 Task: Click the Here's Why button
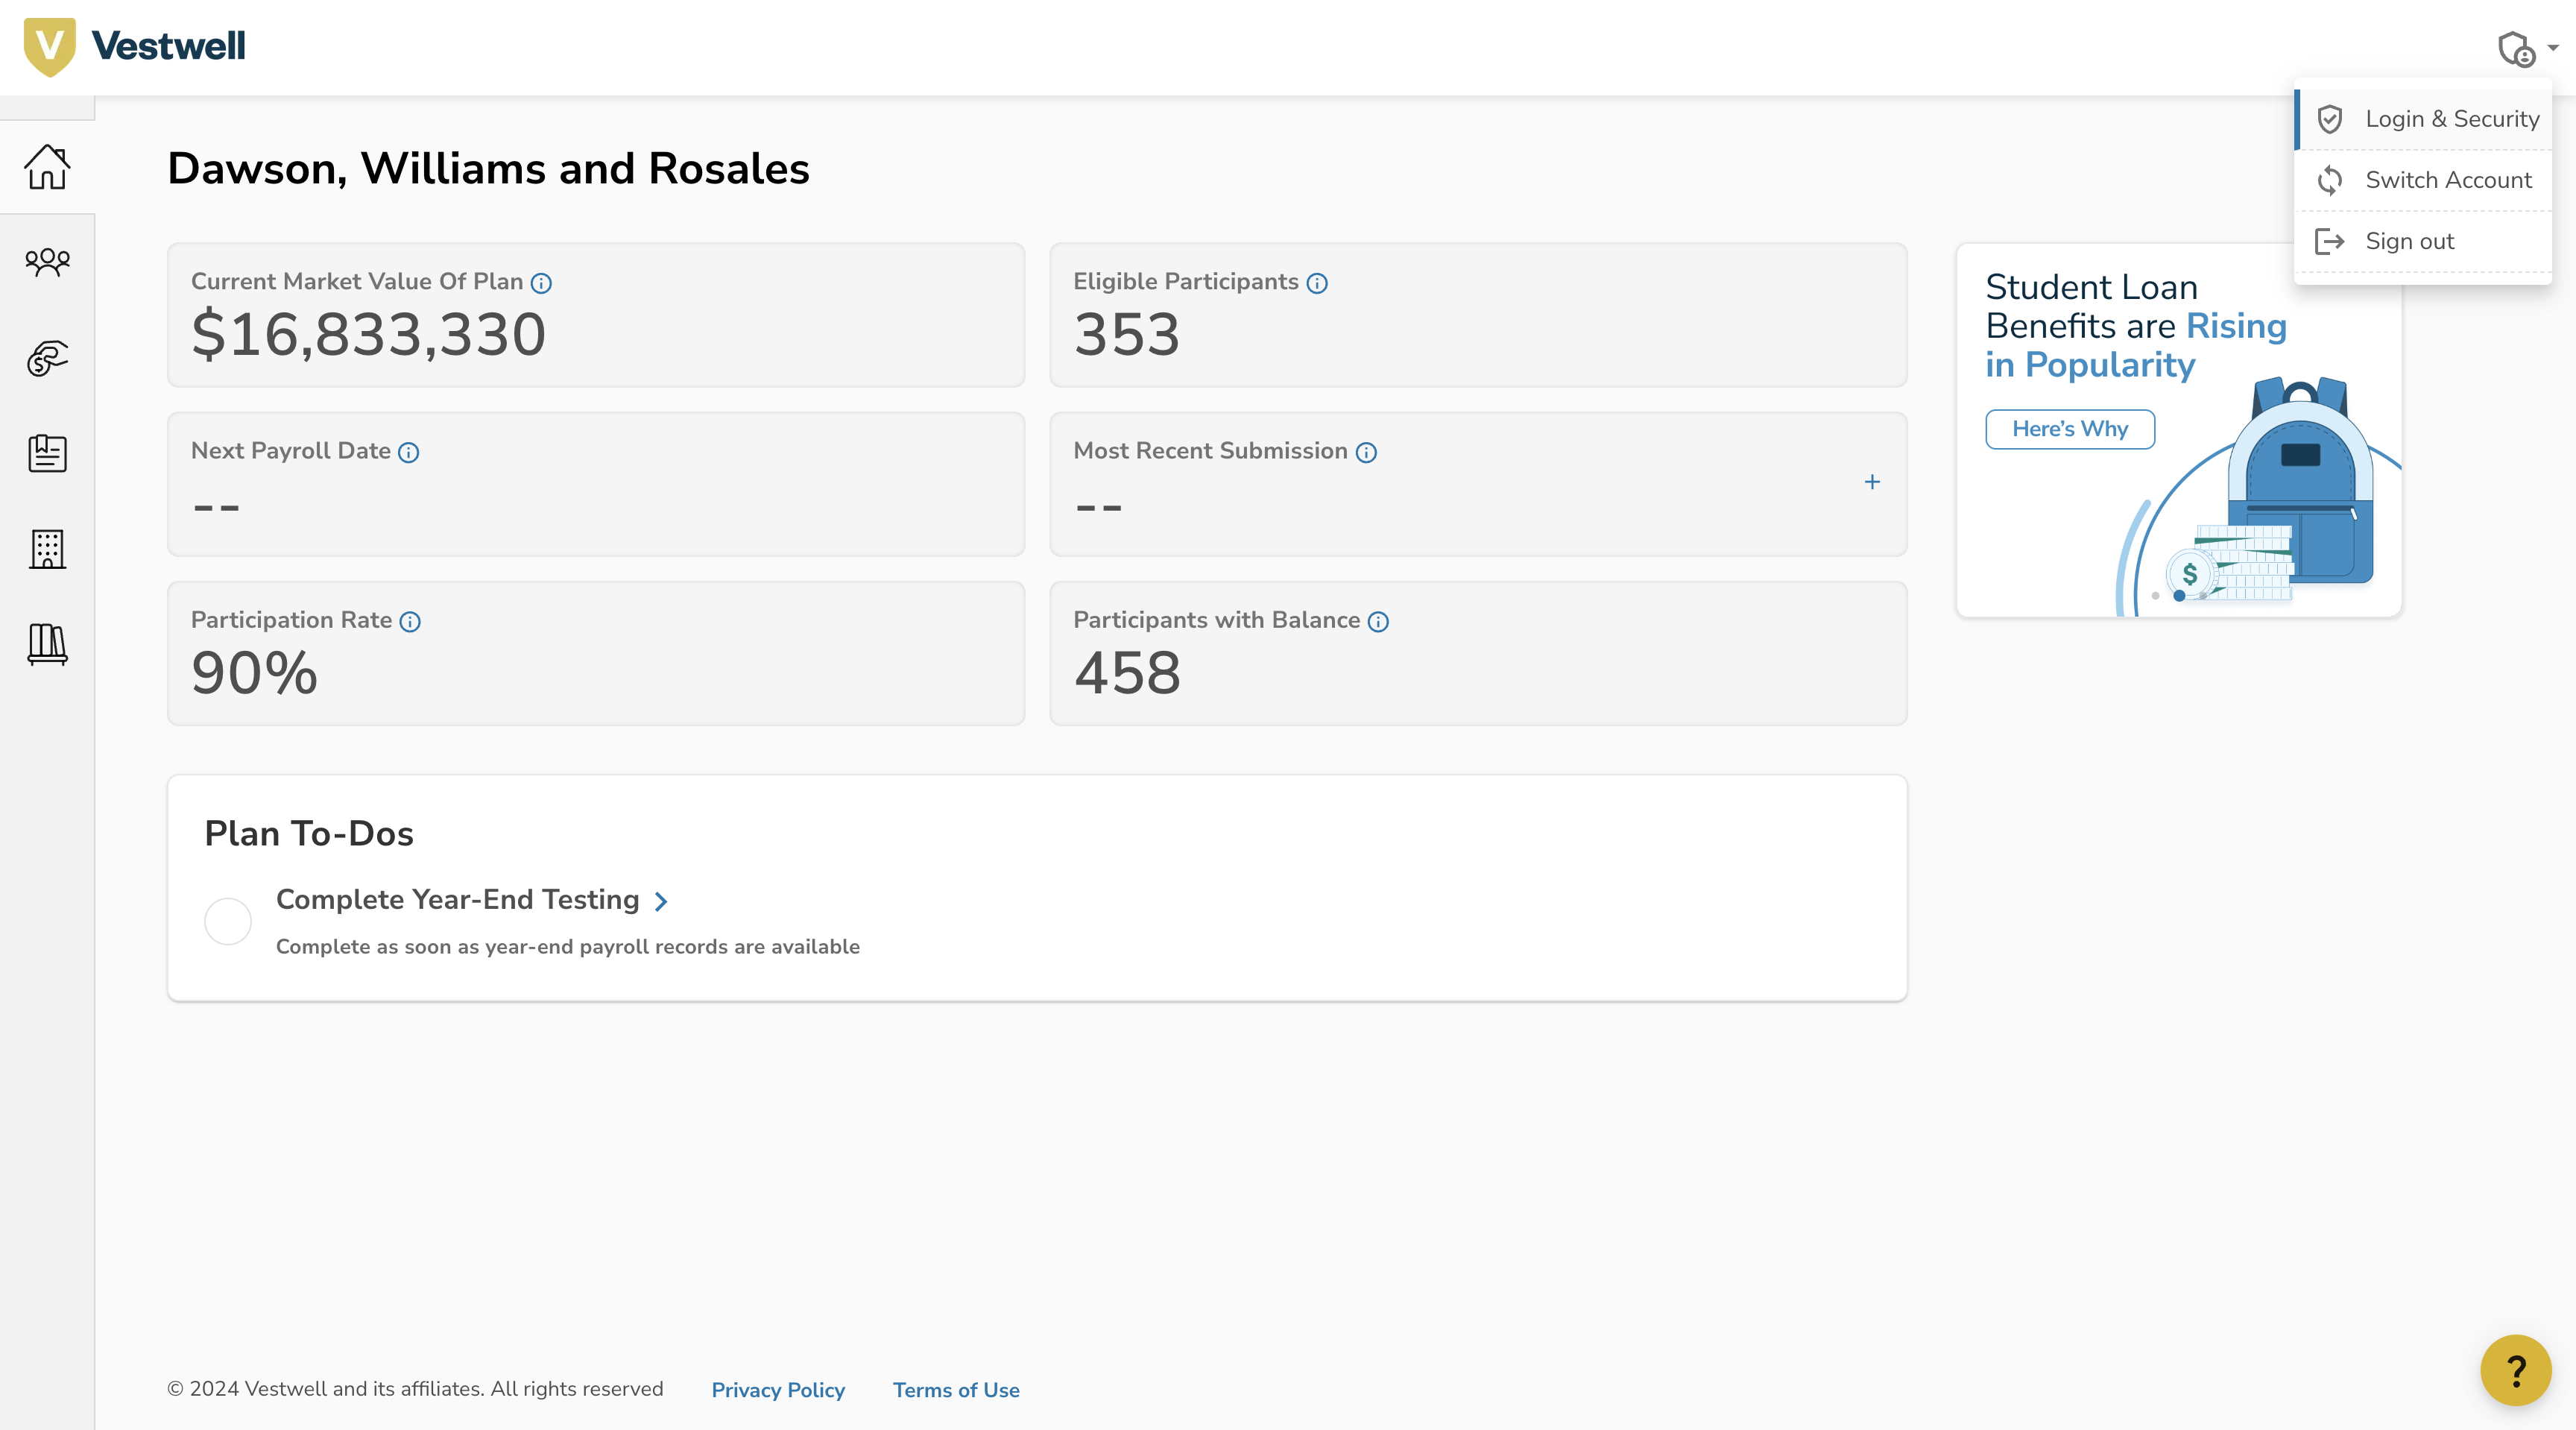point(2070,428)
